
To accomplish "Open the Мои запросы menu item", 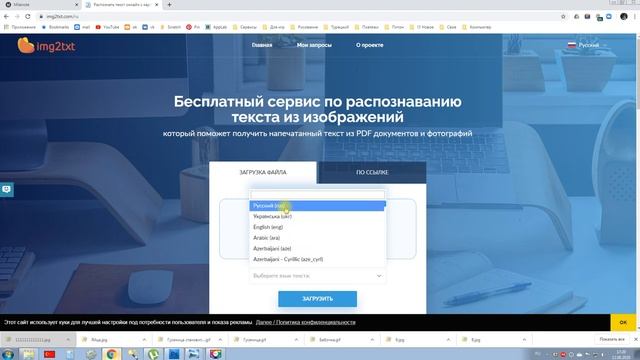I will pos(314,45).
